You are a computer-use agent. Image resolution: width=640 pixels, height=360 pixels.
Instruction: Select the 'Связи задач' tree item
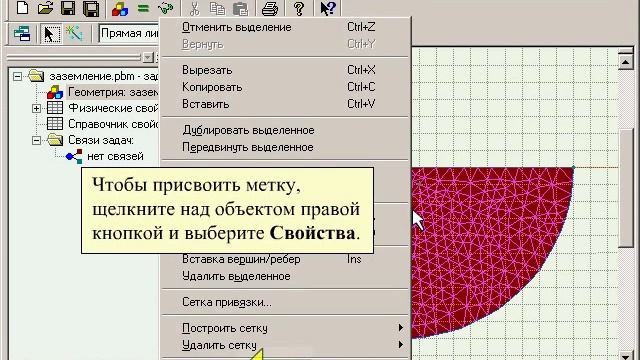tap(101, 140)
